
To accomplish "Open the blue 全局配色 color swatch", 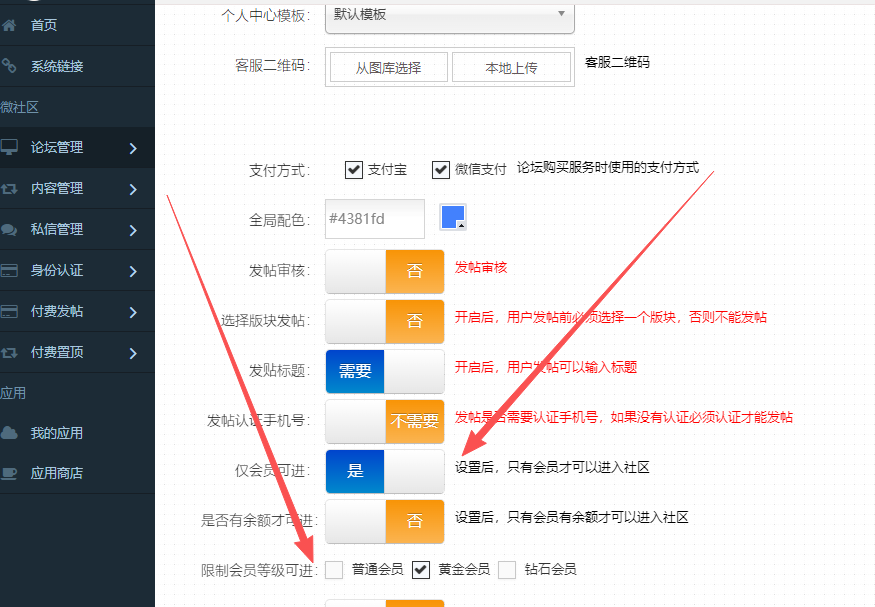I will click(x=454, y=217).
